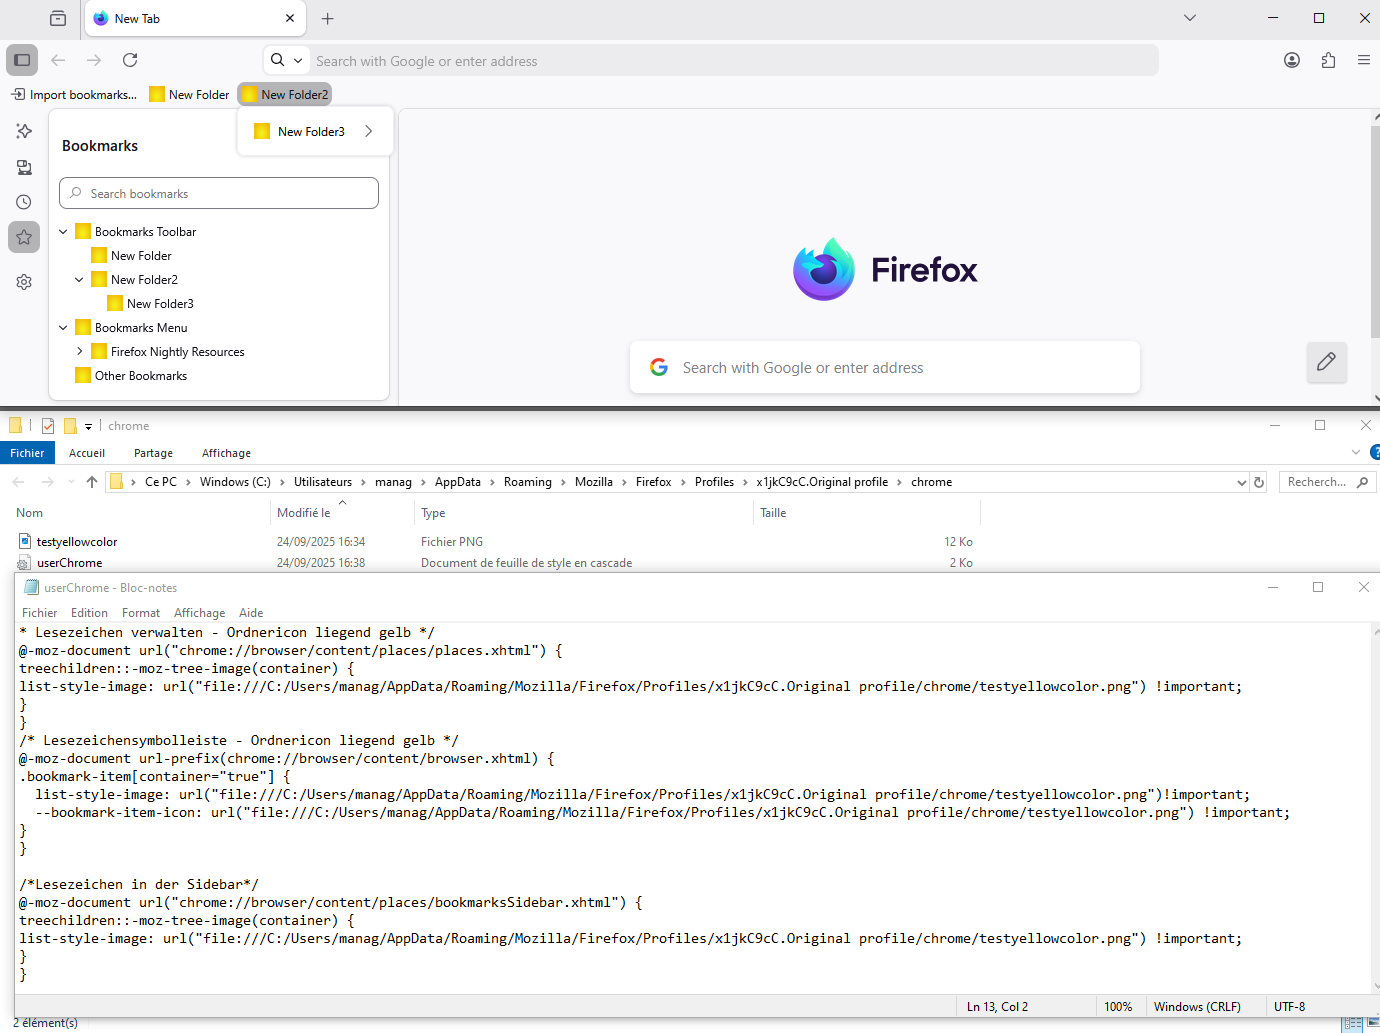Click Import bookmarks toolbar button
This screenshot has width=1380, height=1033.
(x=74, y=95)
